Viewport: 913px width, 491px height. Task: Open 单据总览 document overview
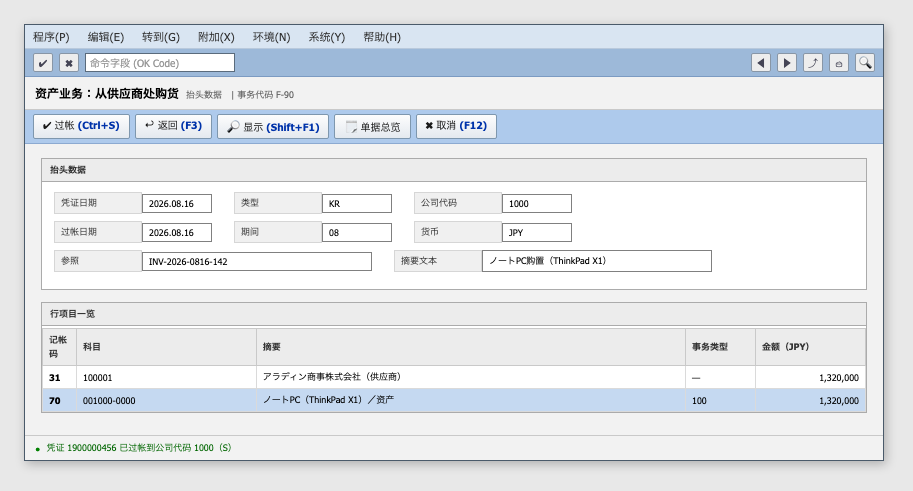373,126
